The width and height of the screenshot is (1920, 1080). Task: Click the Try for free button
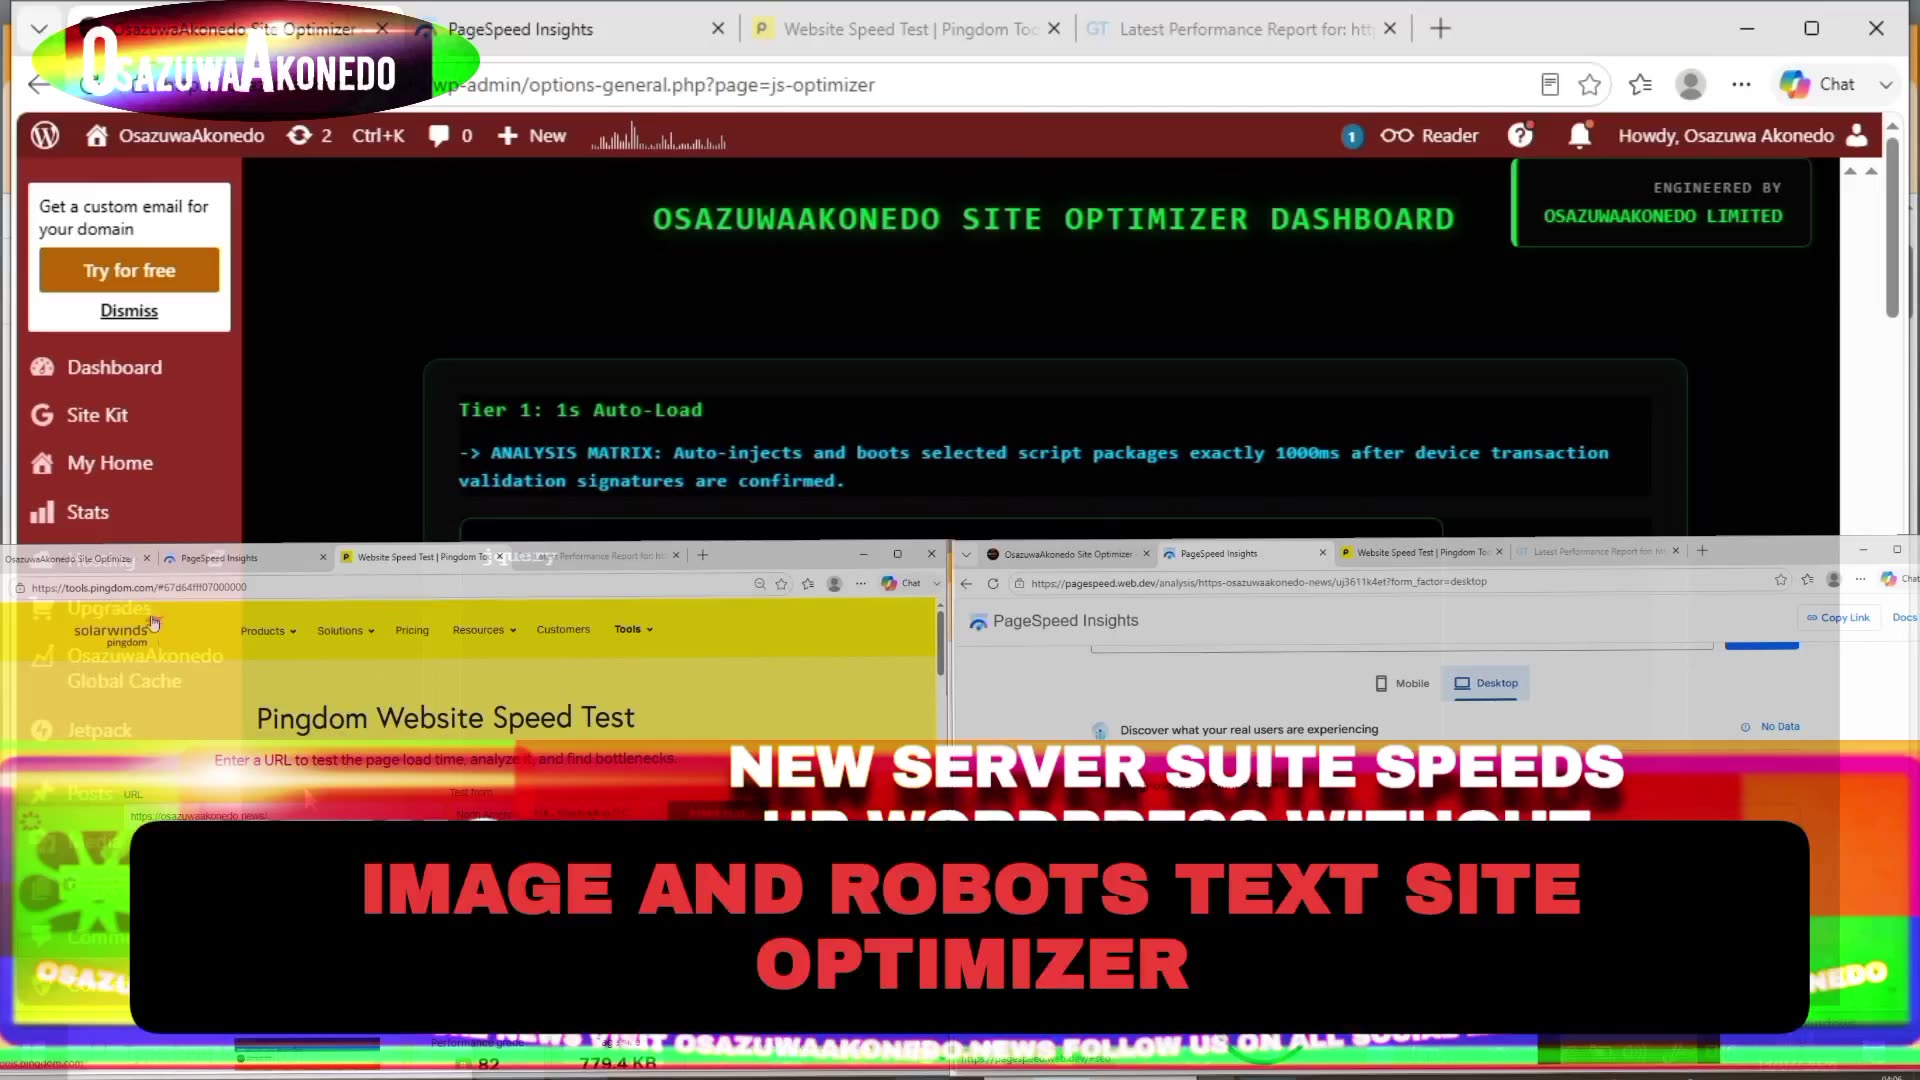[129, 270]
